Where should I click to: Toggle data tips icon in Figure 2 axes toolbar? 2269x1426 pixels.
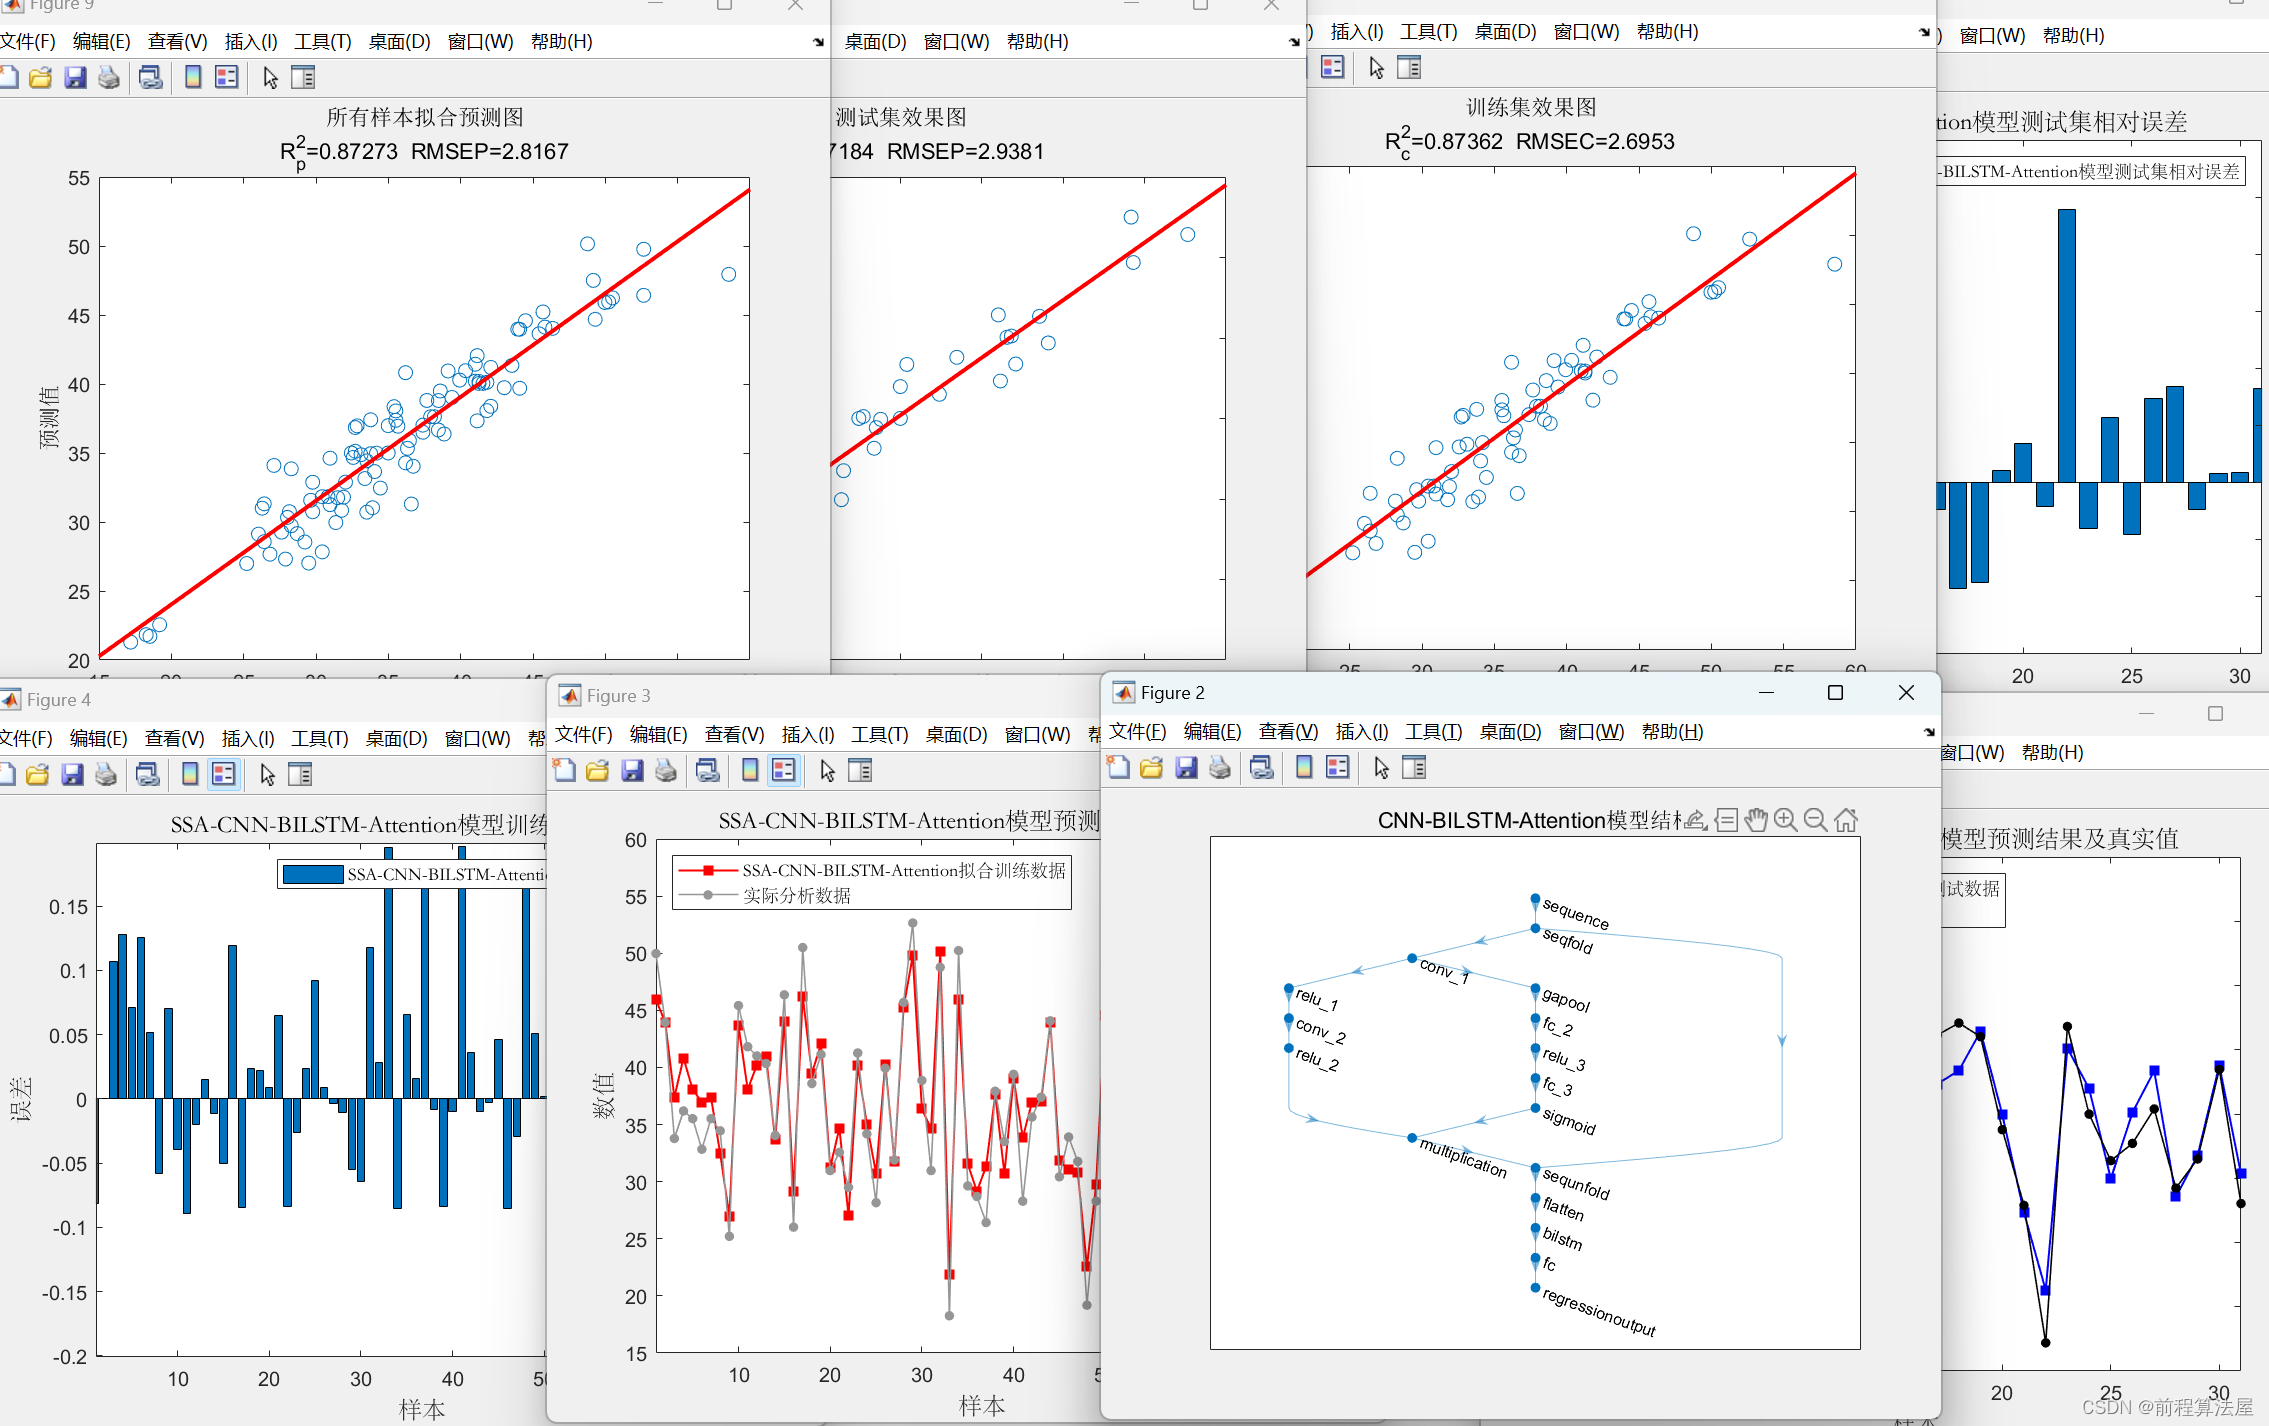tap(1726, 820)
